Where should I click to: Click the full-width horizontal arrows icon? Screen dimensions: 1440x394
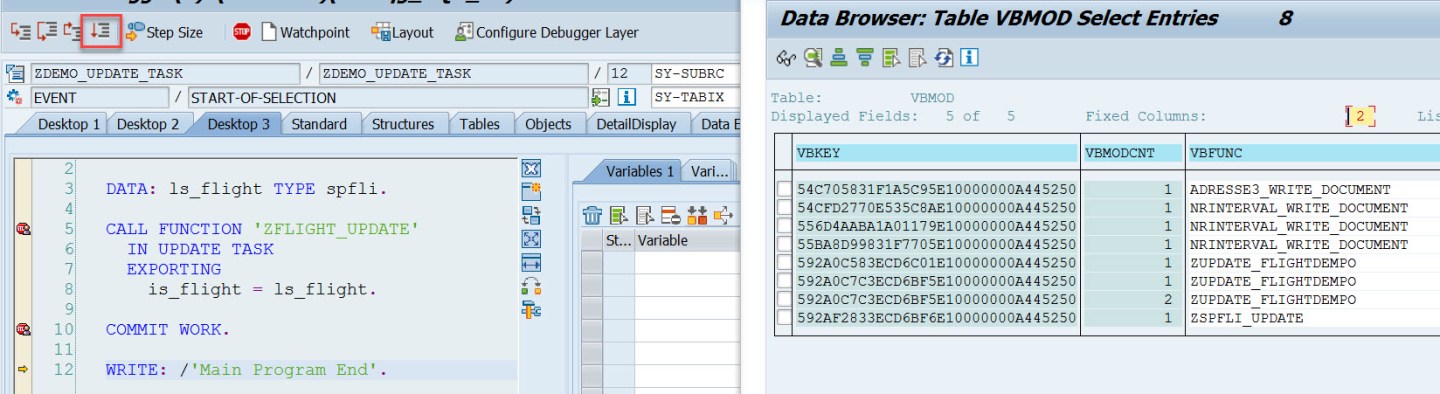tap(531, 263)
